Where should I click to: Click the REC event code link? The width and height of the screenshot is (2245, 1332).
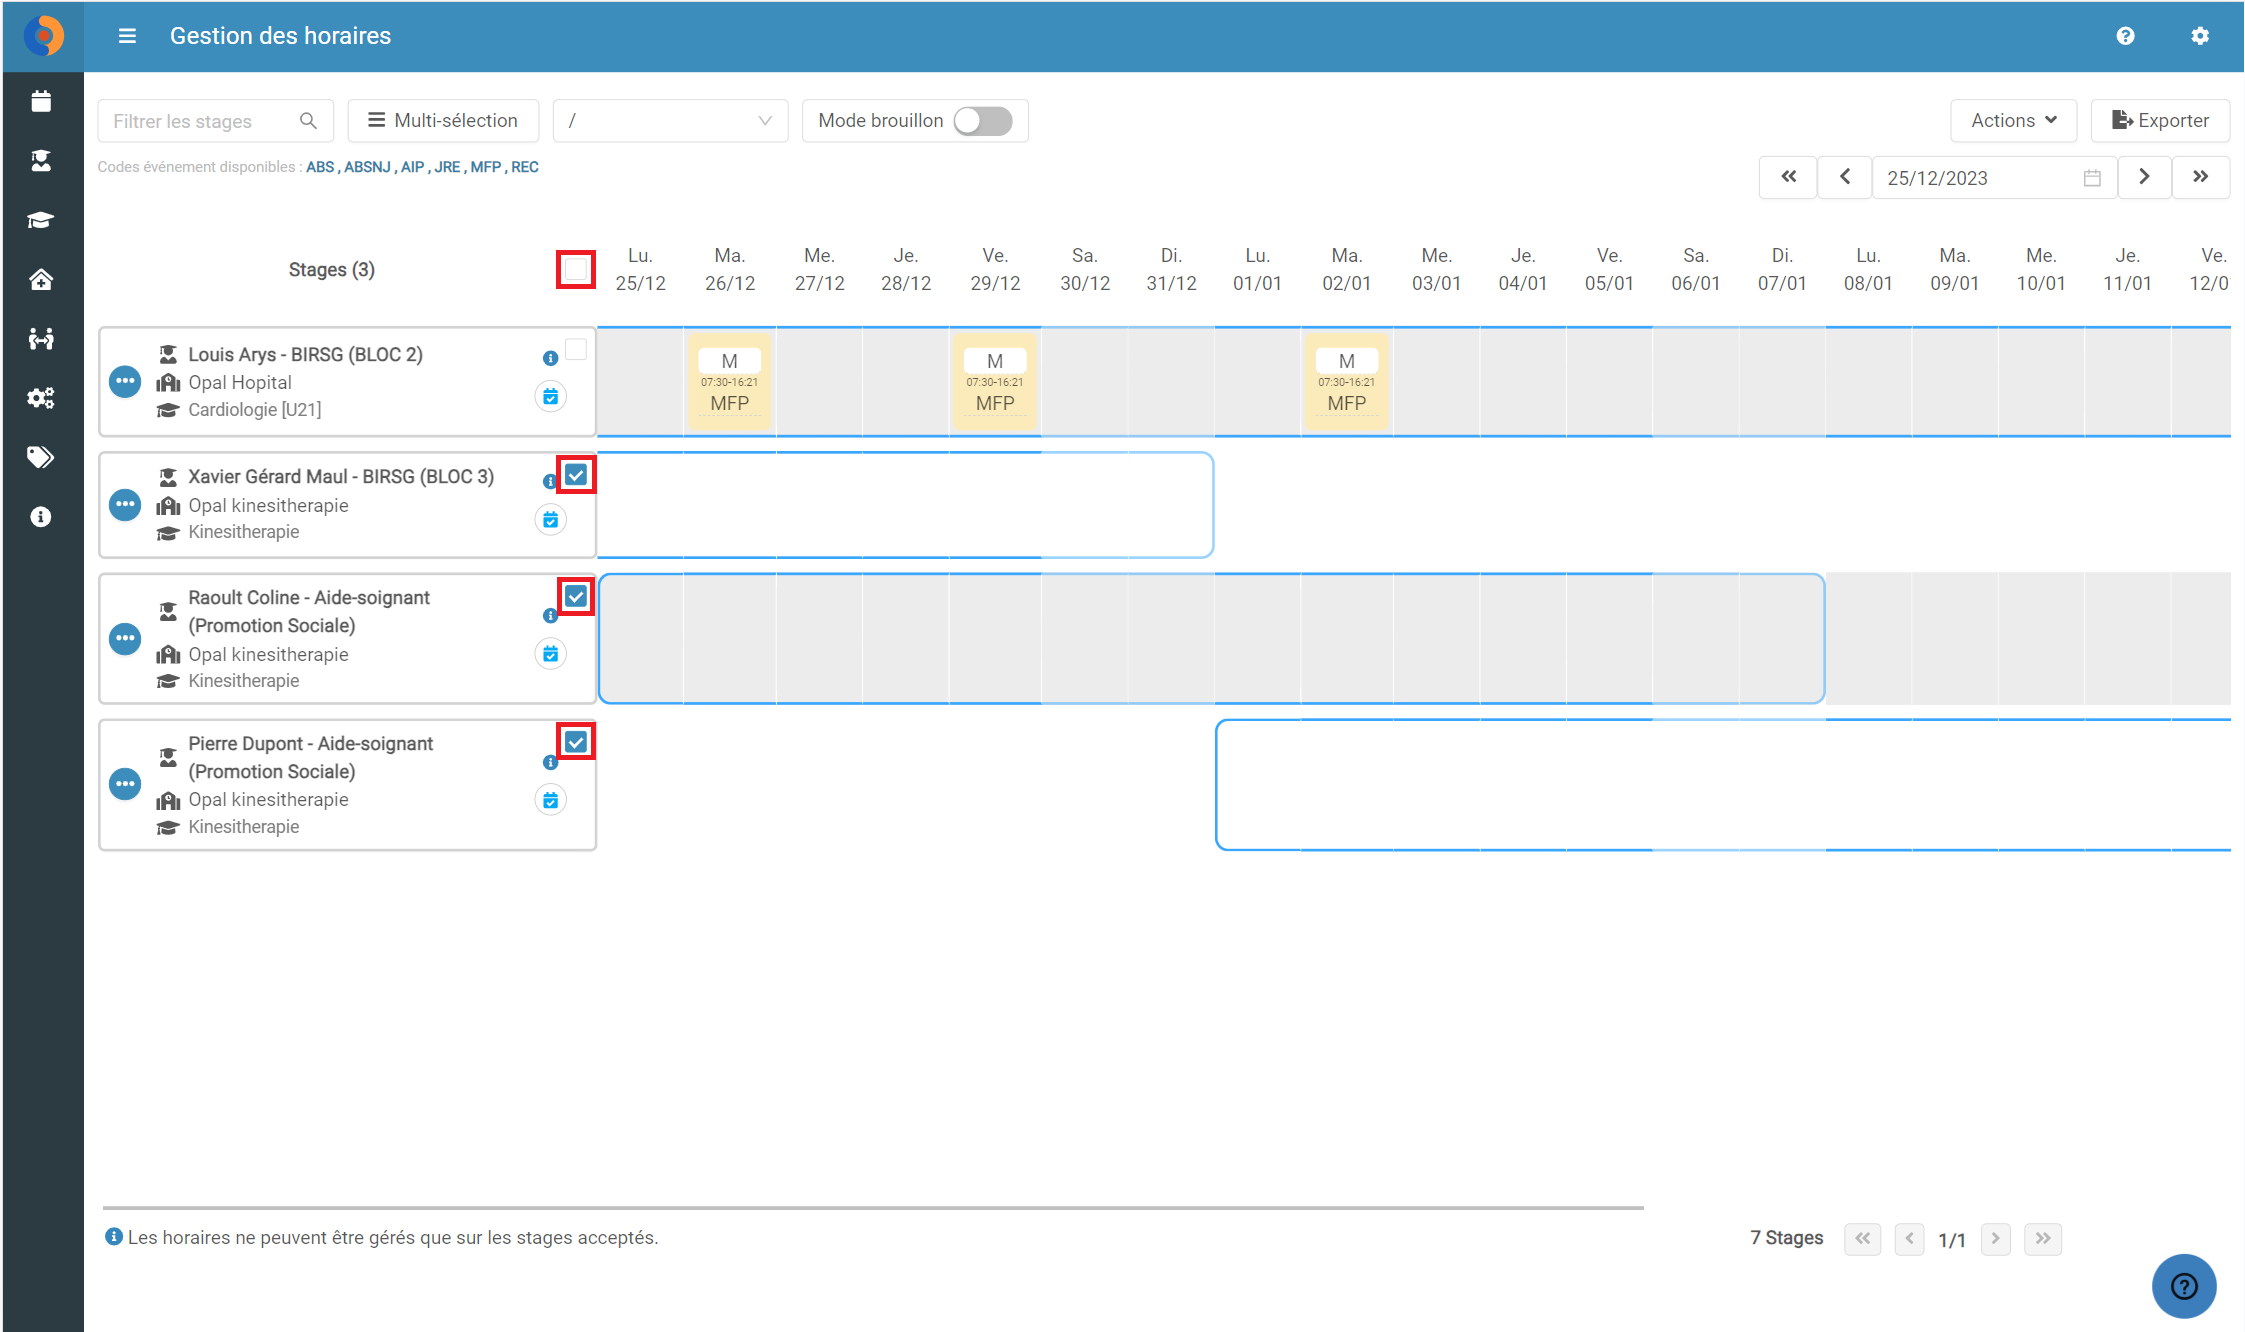525,167
